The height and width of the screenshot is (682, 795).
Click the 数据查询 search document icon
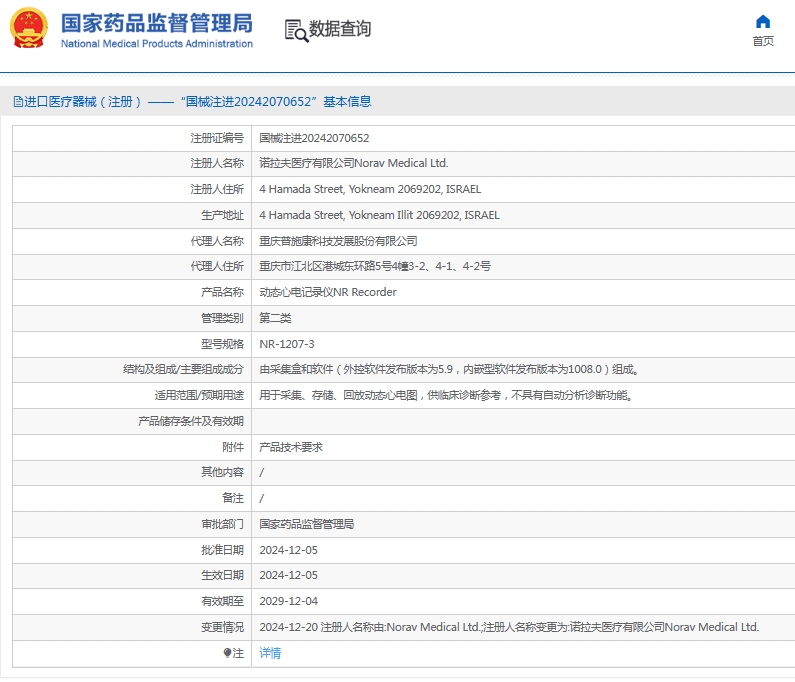[x=296, y=30]
